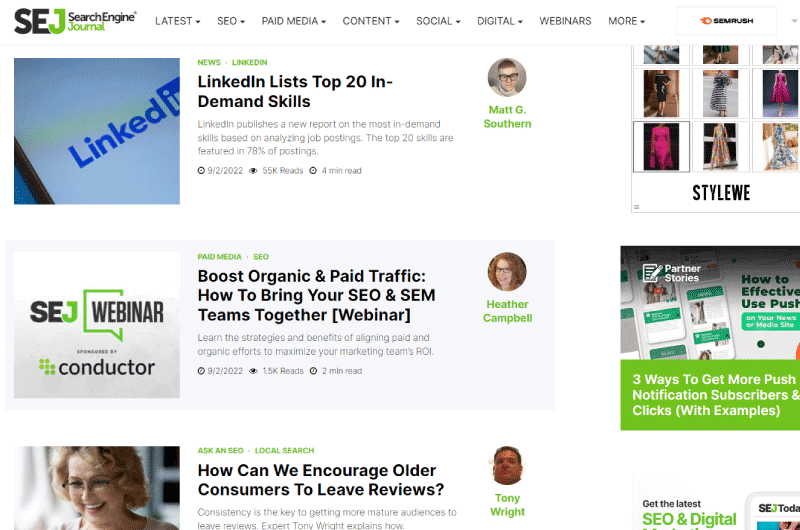Open the LinkedIn article thumbnail image

point(97,131)
